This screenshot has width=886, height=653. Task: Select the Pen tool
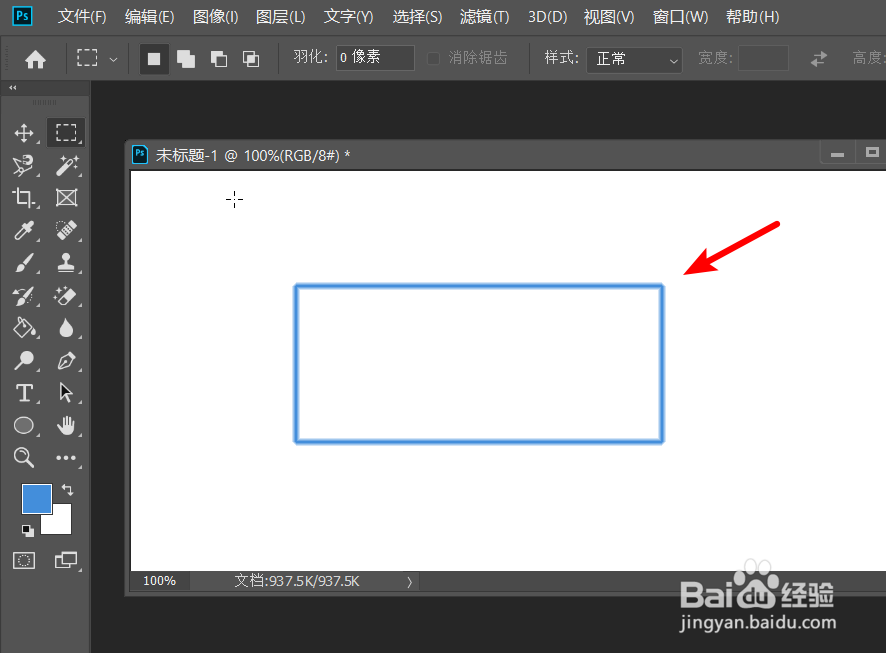click(67, 360)
